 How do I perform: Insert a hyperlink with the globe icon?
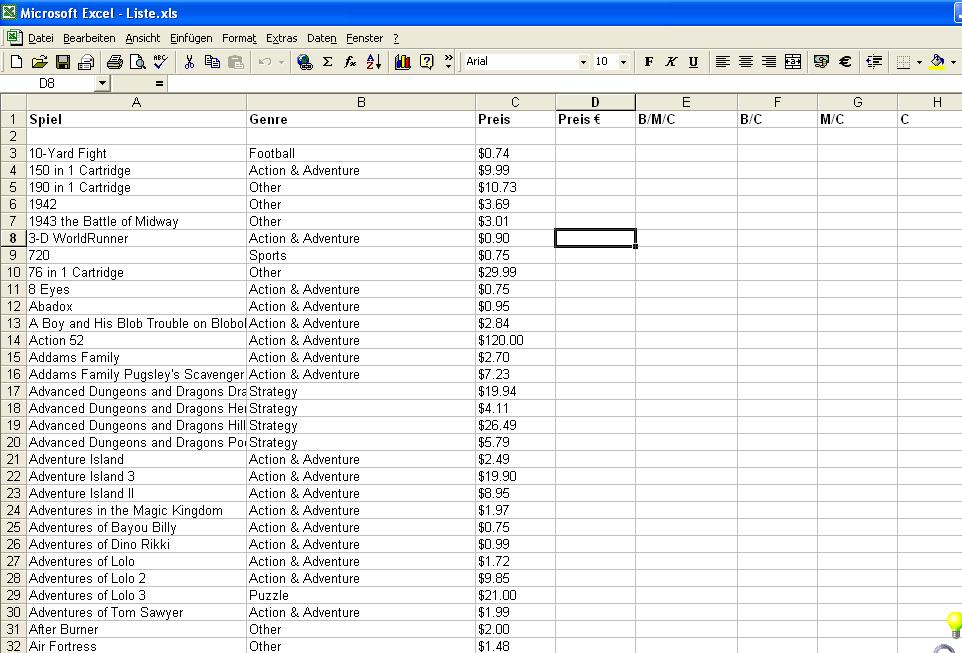[304, 62]
